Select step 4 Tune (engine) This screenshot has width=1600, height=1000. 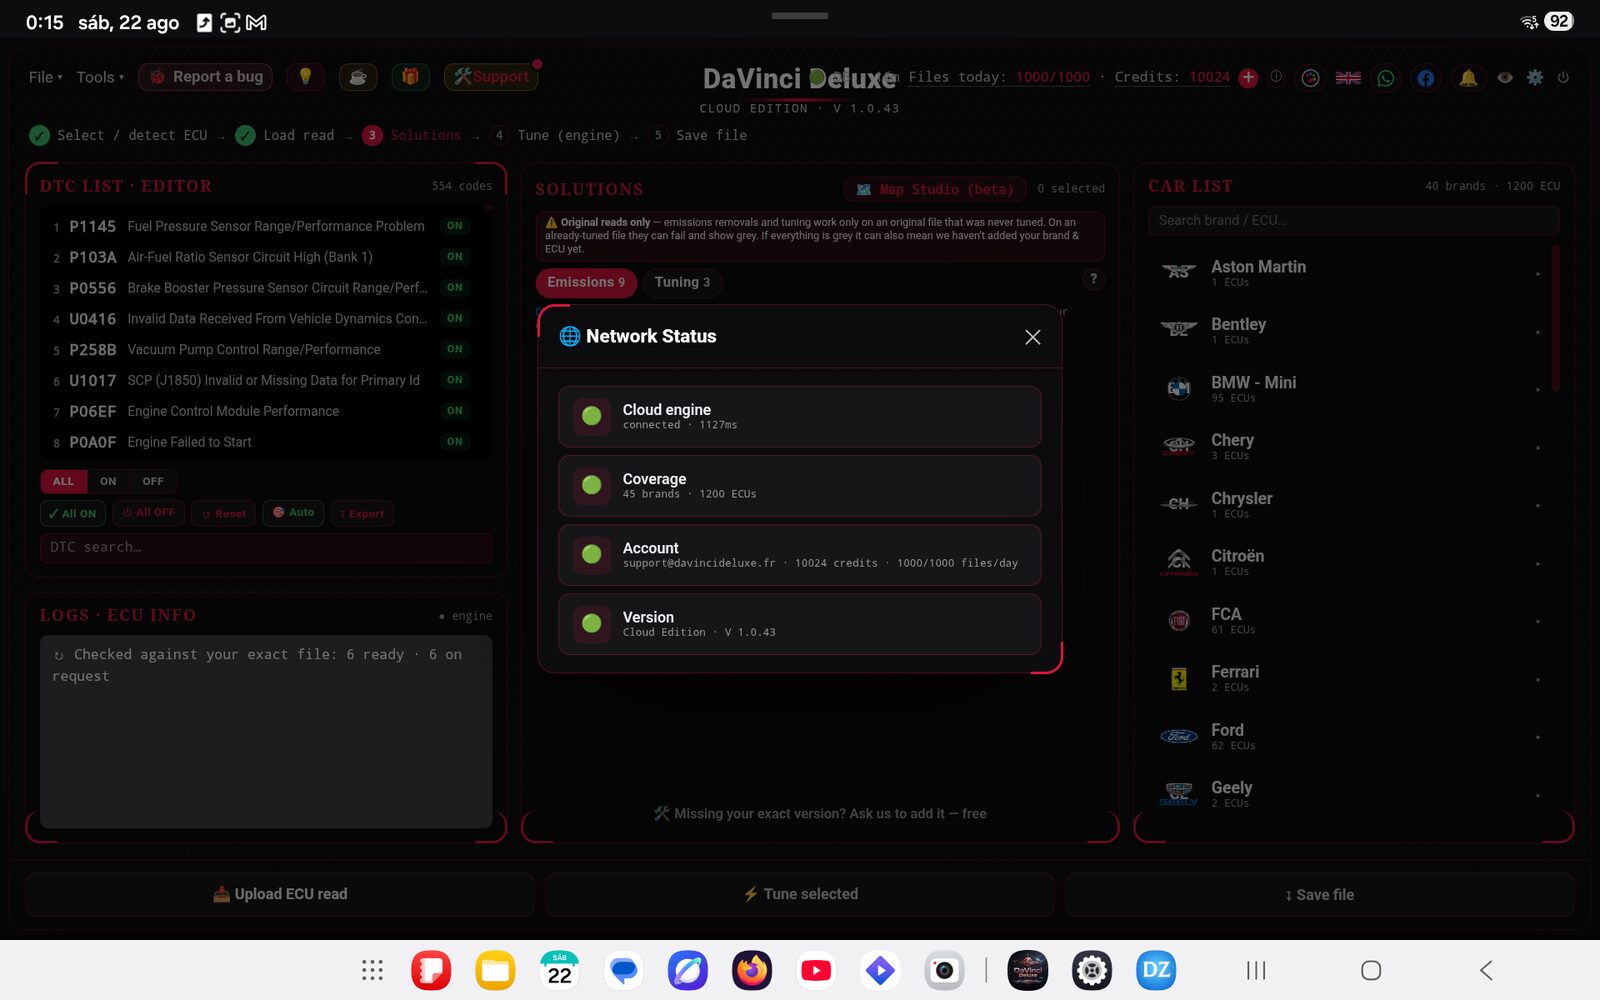tap(556, 135)
